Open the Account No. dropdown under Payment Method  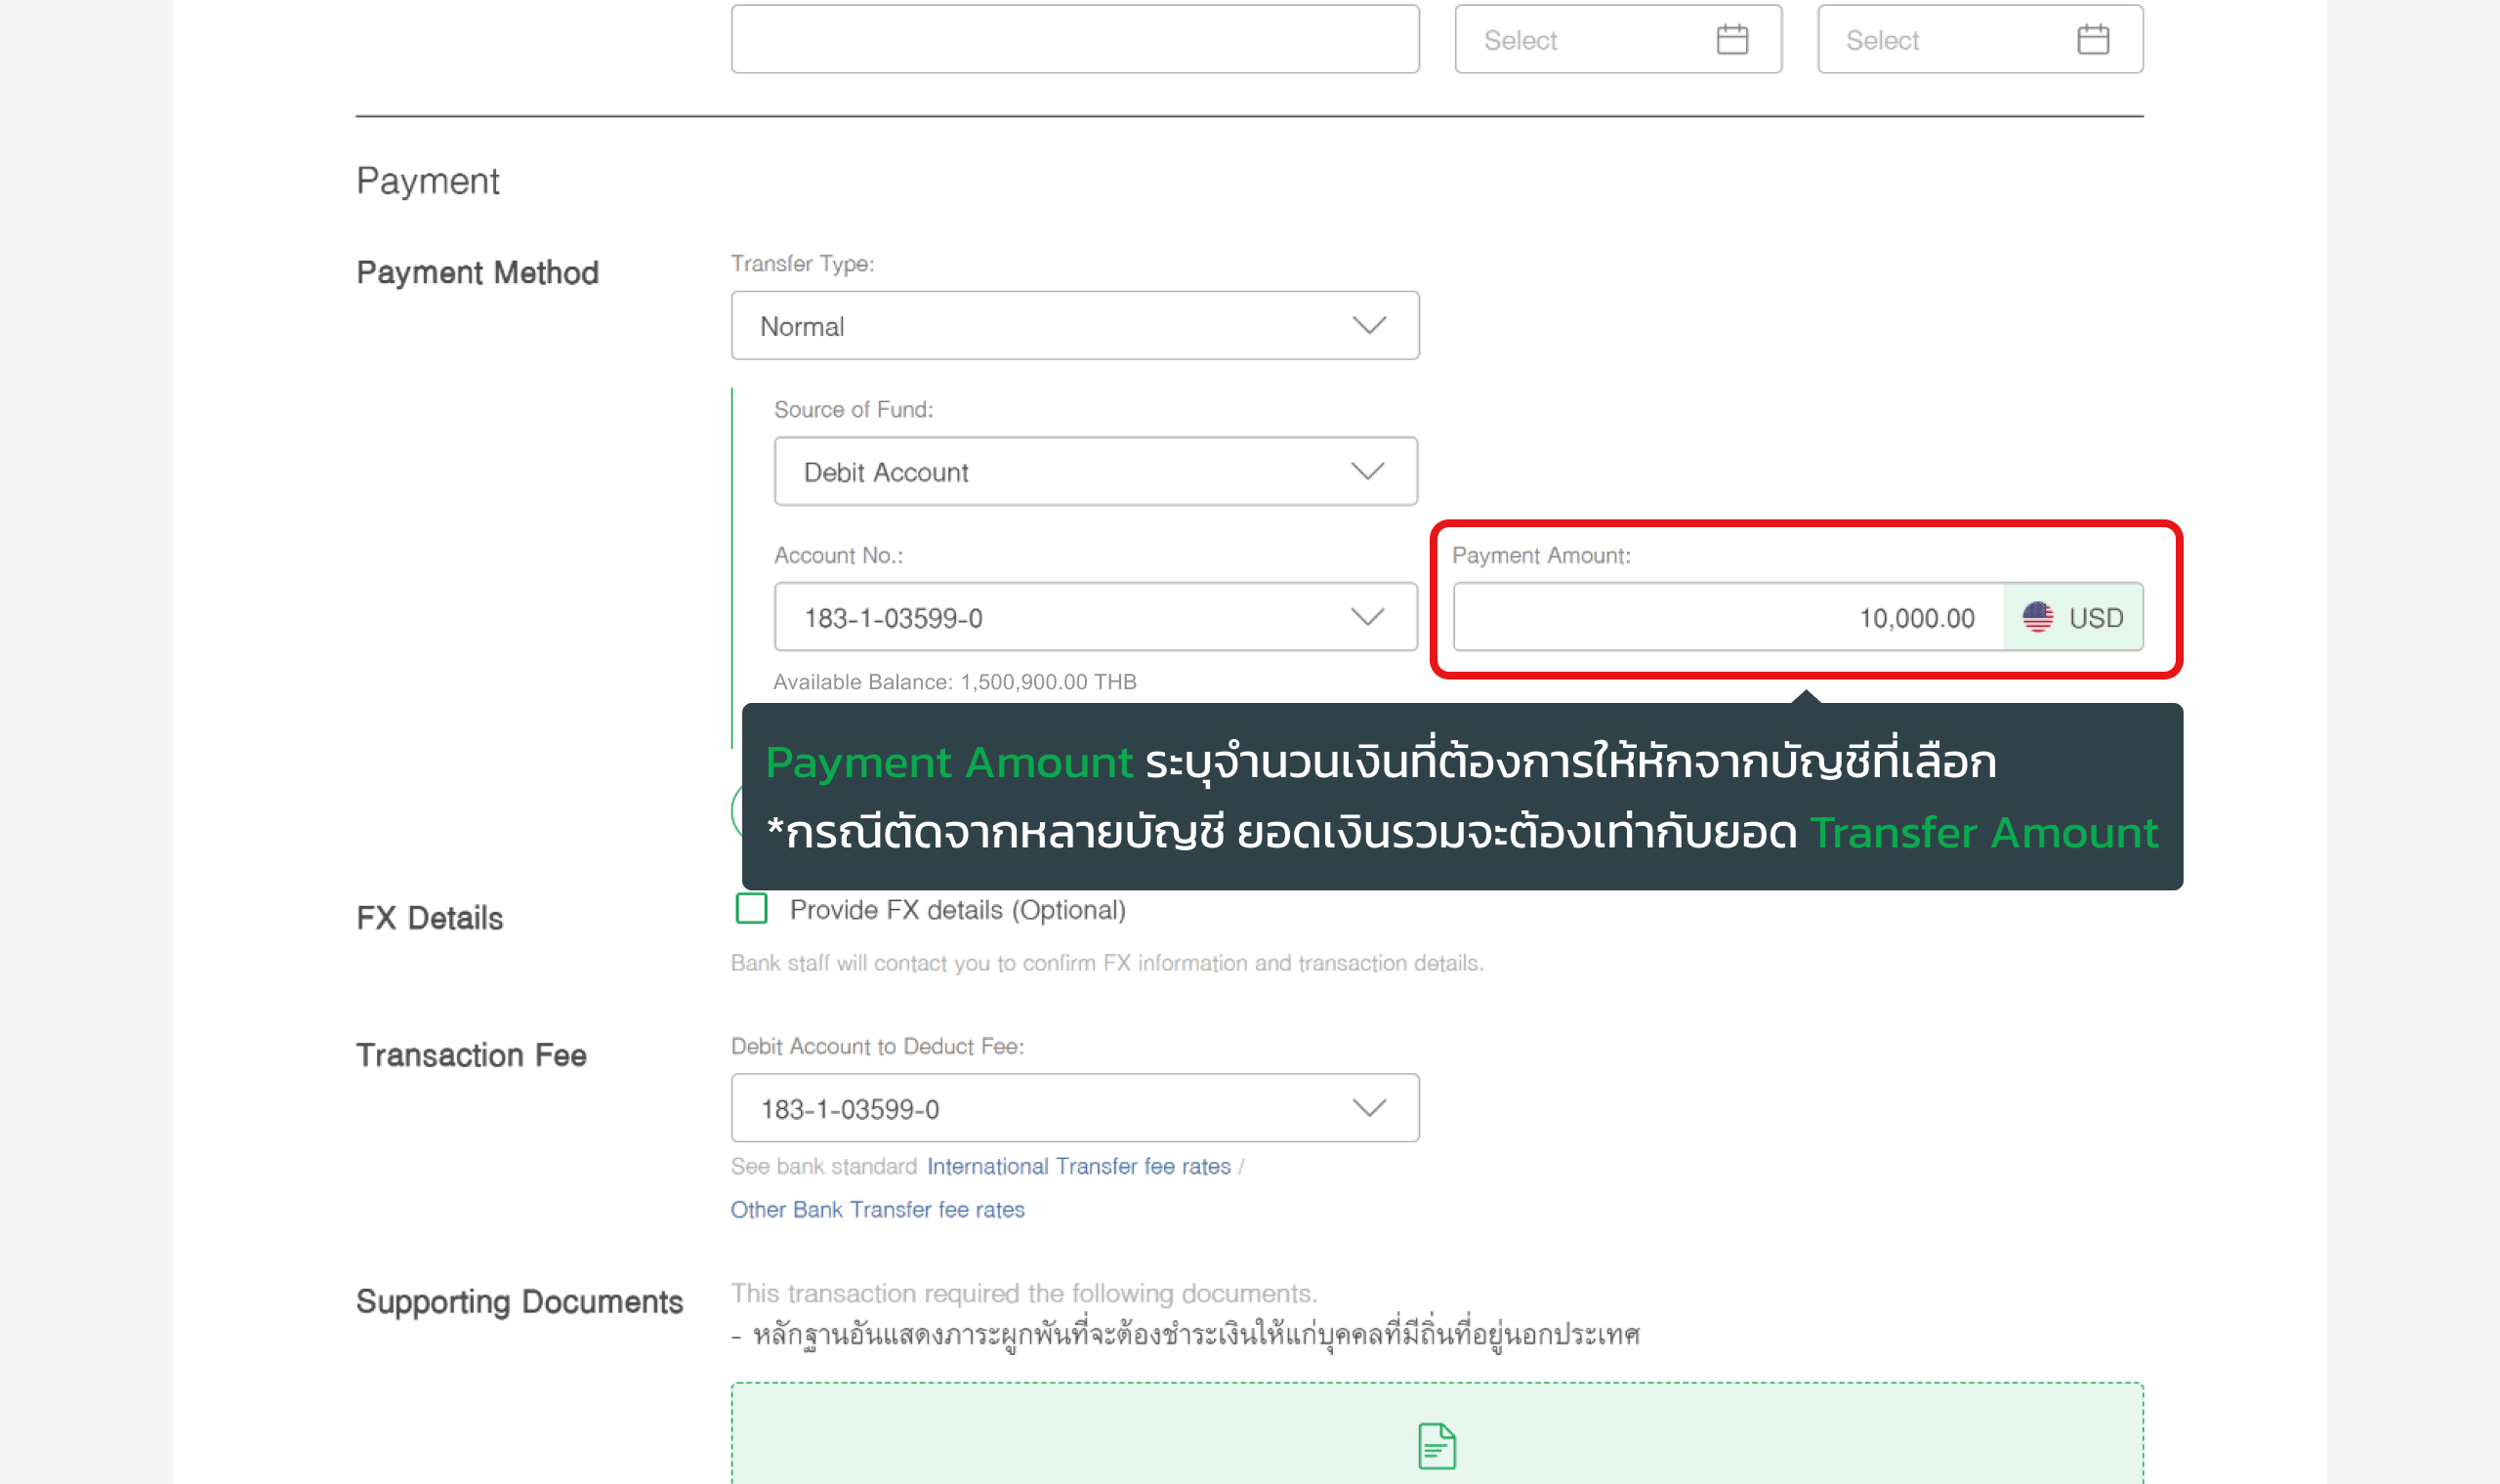point(1095,617)
